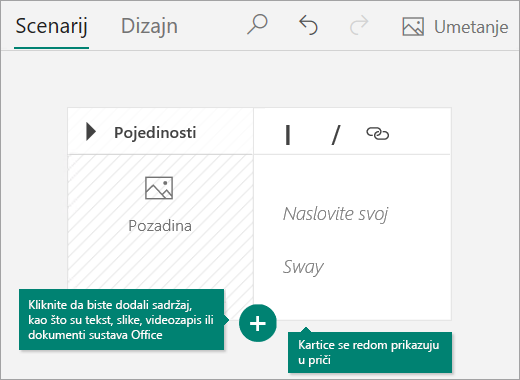Expand the Pojedinosti disclosure triangle
The width and height of the screenshot is (520, 380).
click(91, 132)
